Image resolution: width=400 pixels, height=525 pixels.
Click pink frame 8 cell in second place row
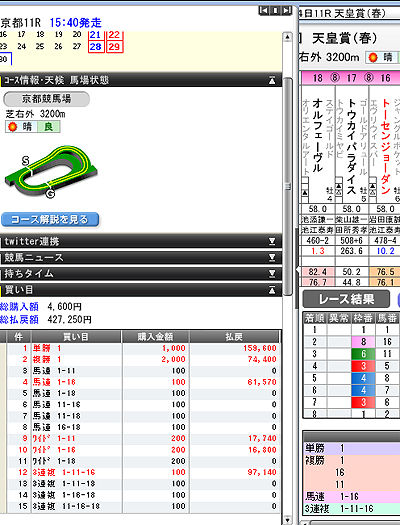point(363,342)
